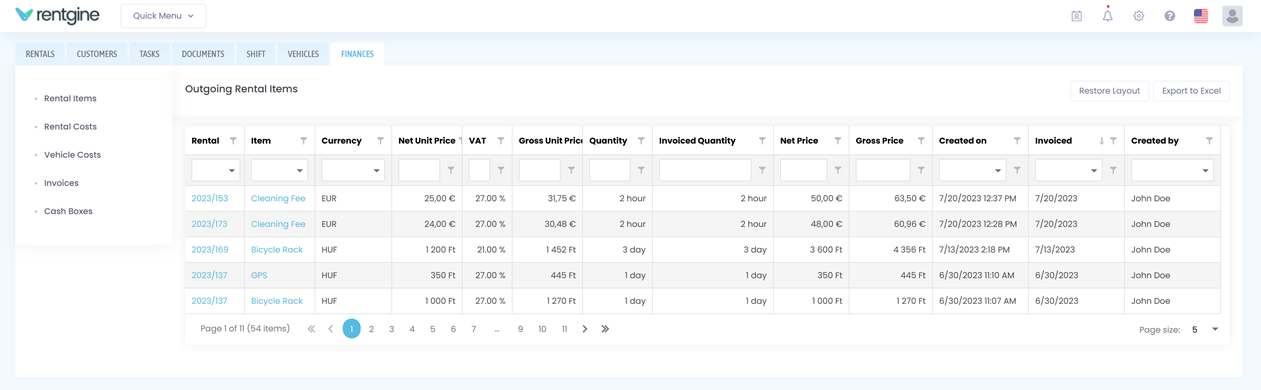Open filter menu on Item column header
Image resolution: width=1261 pixels, height=390 pixels.
[x=303, y=141]
